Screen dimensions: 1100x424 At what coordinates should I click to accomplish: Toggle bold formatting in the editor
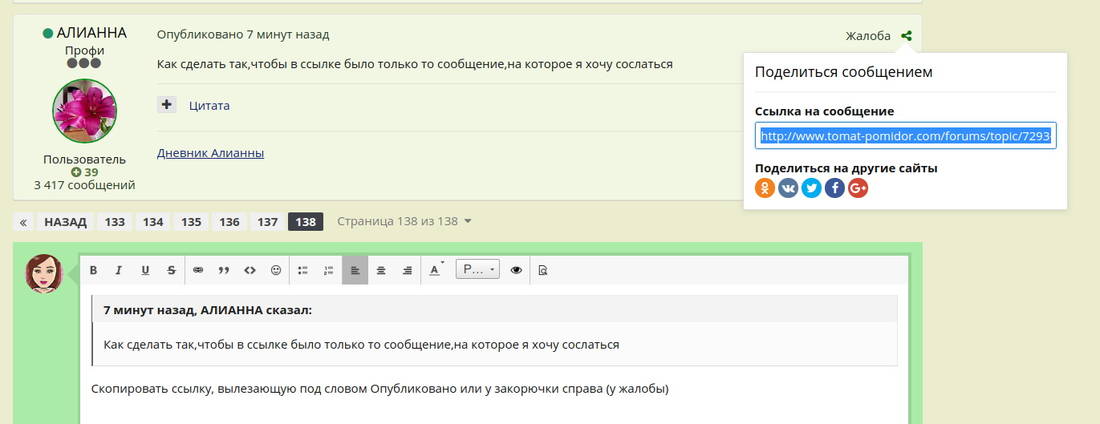point(93,270)
